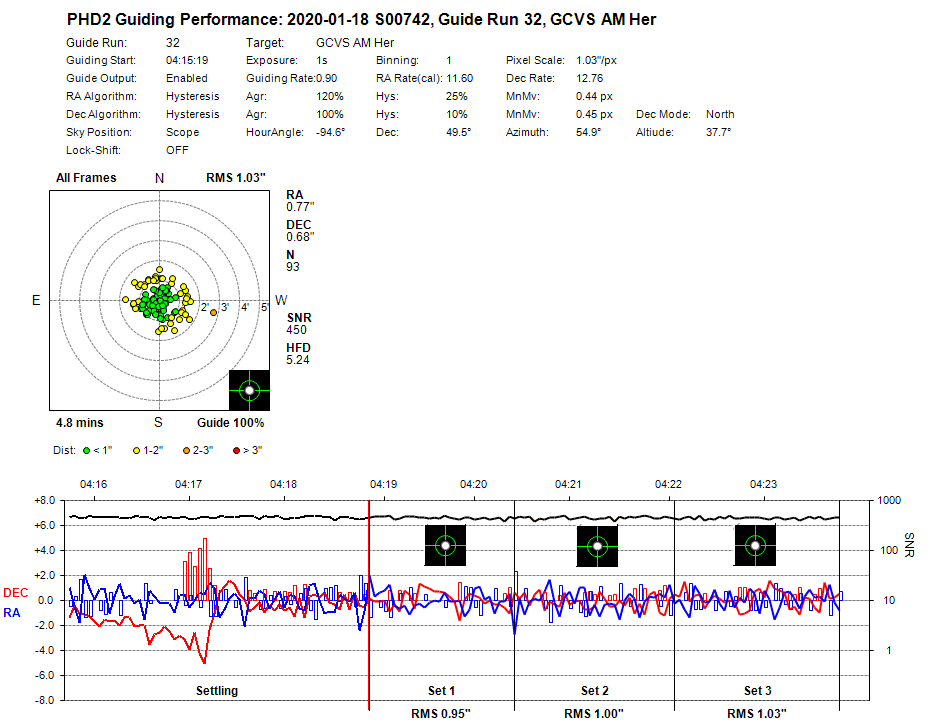This screenshot has width=930, height=728.
Task: Click the Dec aggressiveness value '100%'
Action: [x=330, y=114]
